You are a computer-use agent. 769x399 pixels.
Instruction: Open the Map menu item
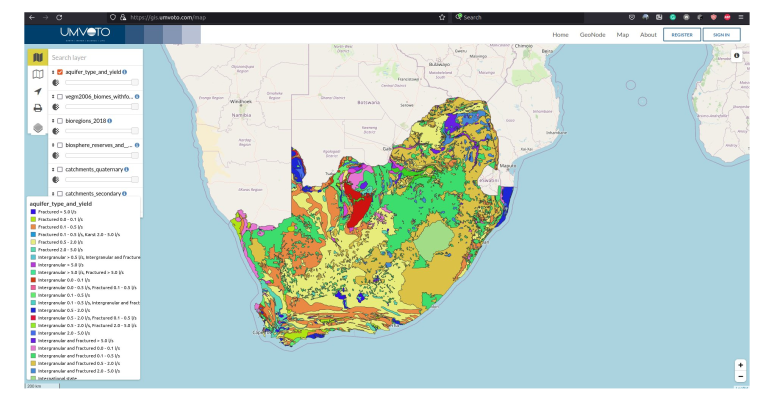click(623, 35)
